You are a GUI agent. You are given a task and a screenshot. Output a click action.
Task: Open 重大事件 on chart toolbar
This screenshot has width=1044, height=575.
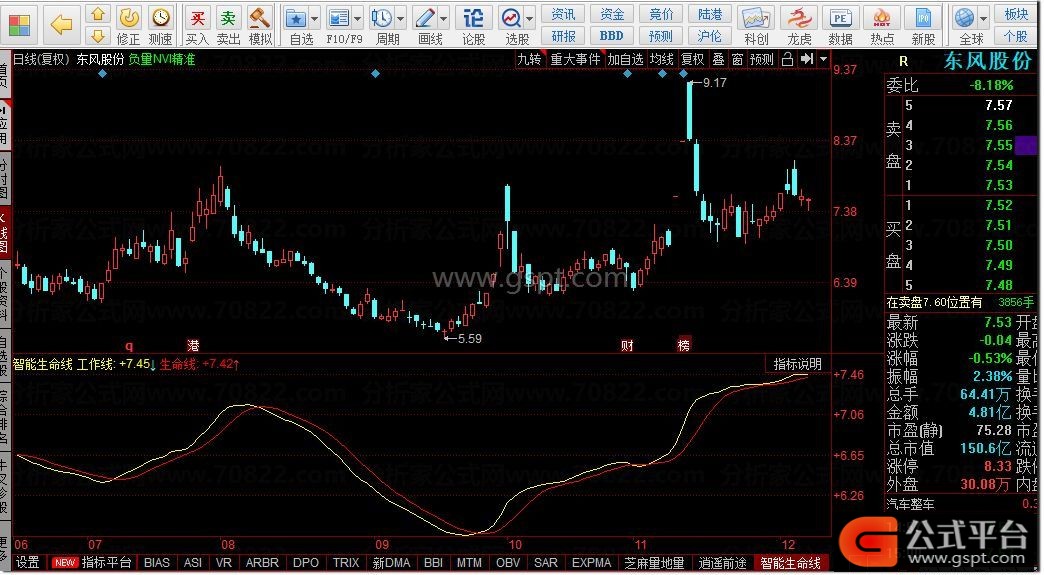[x=575, y=59]
